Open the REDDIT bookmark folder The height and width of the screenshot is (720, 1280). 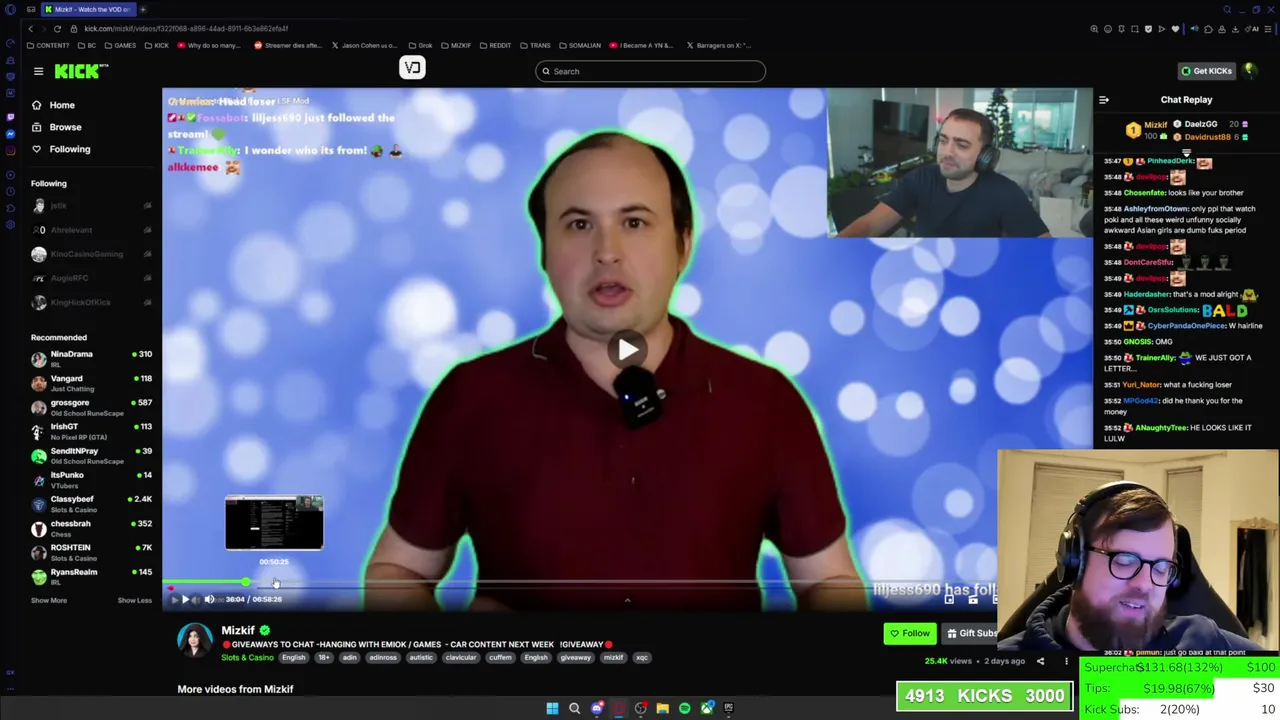tap(495, 45)
